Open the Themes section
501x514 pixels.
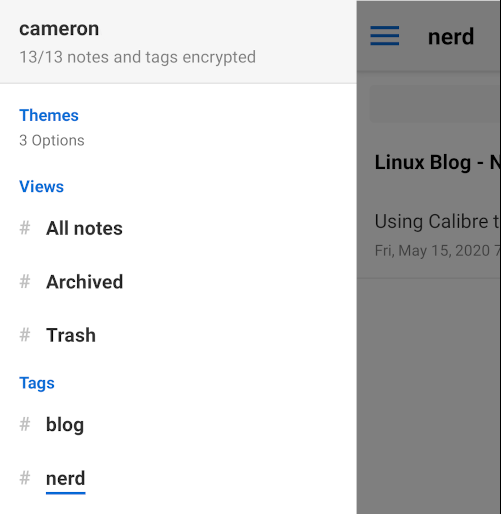(x=49, y=115)
